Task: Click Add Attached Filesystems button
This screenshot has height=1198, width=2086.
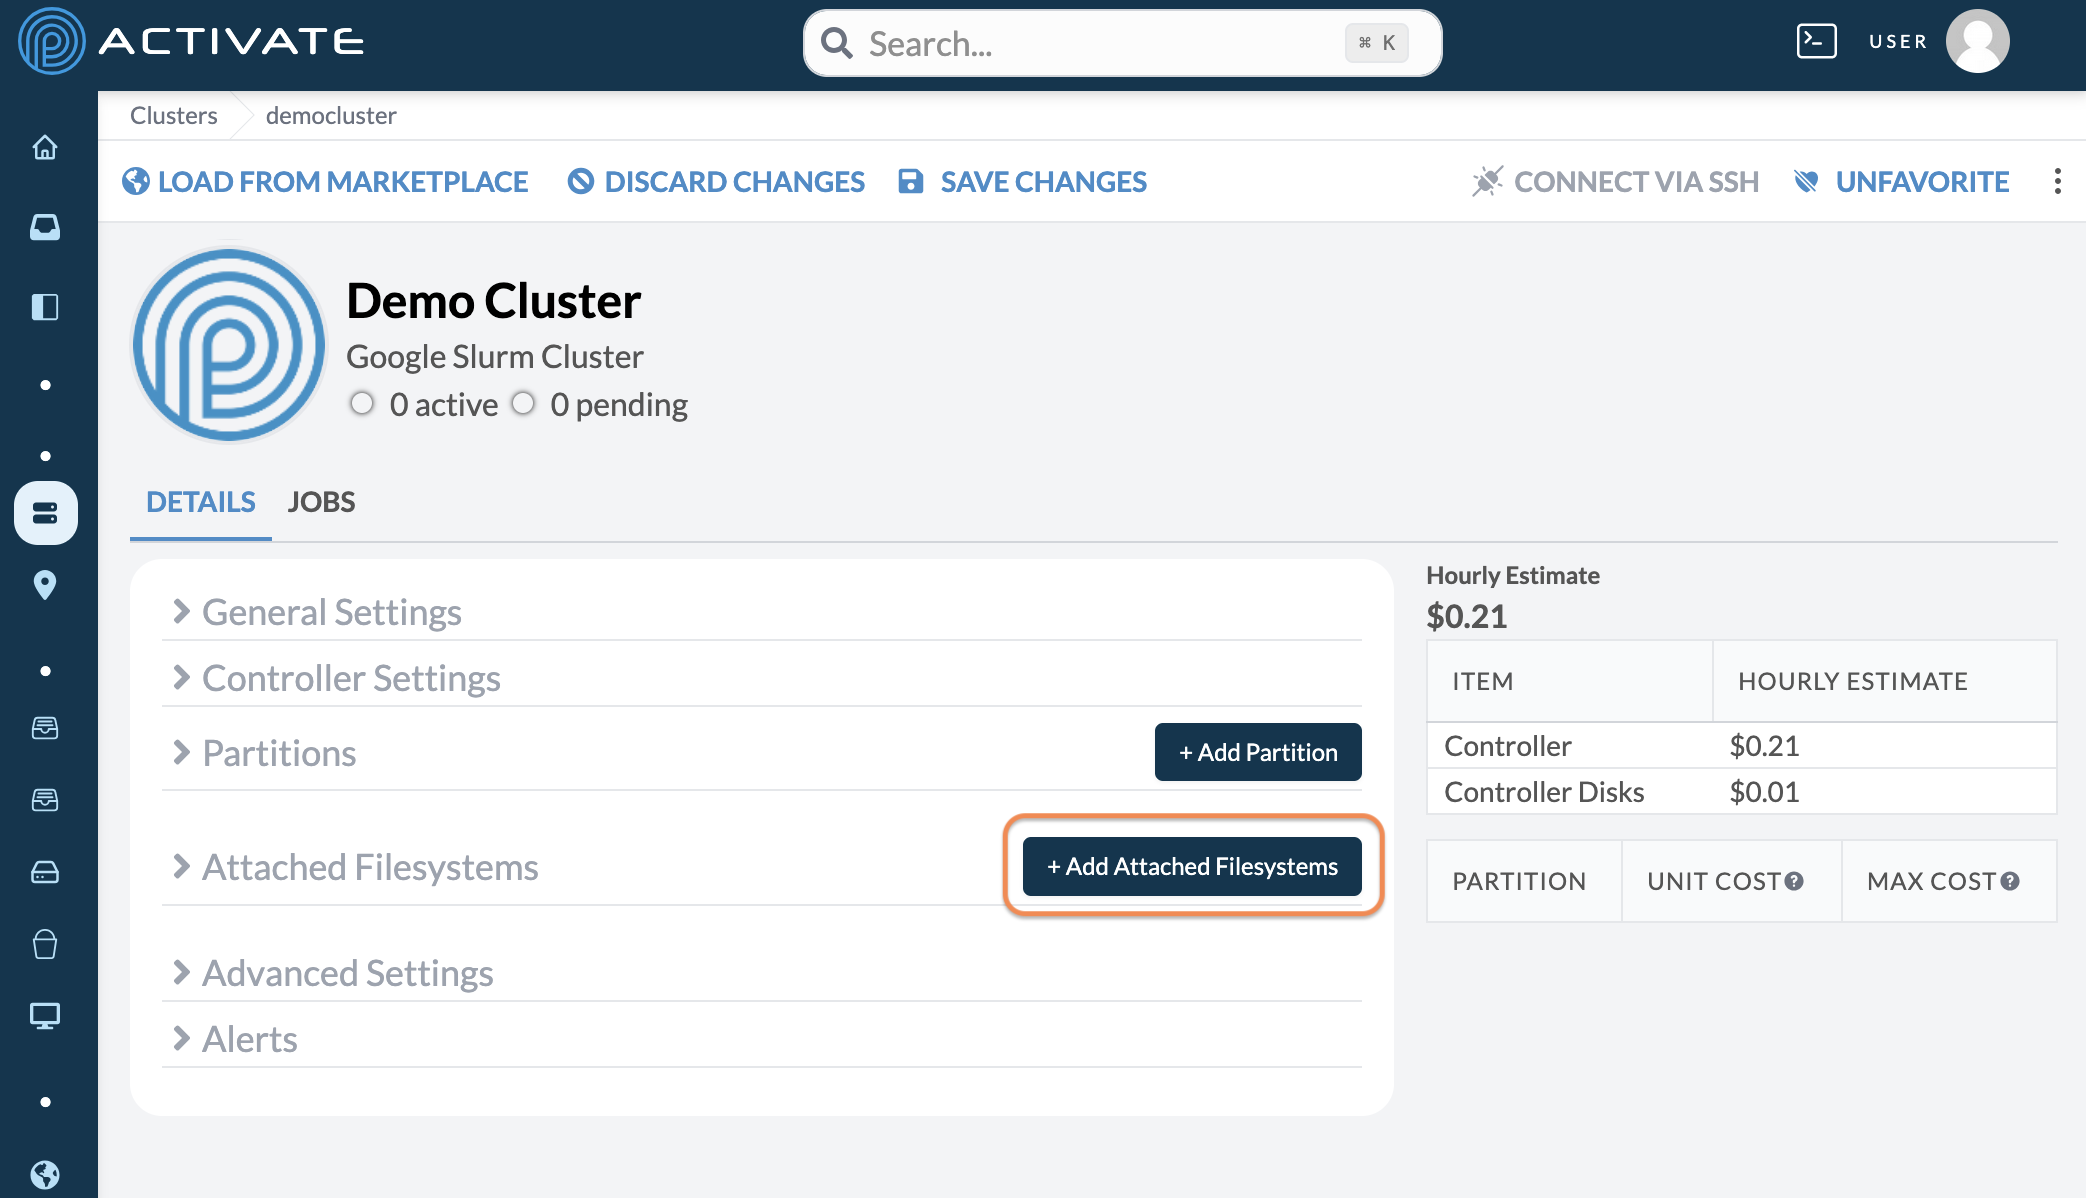Action: (1192, 866)
